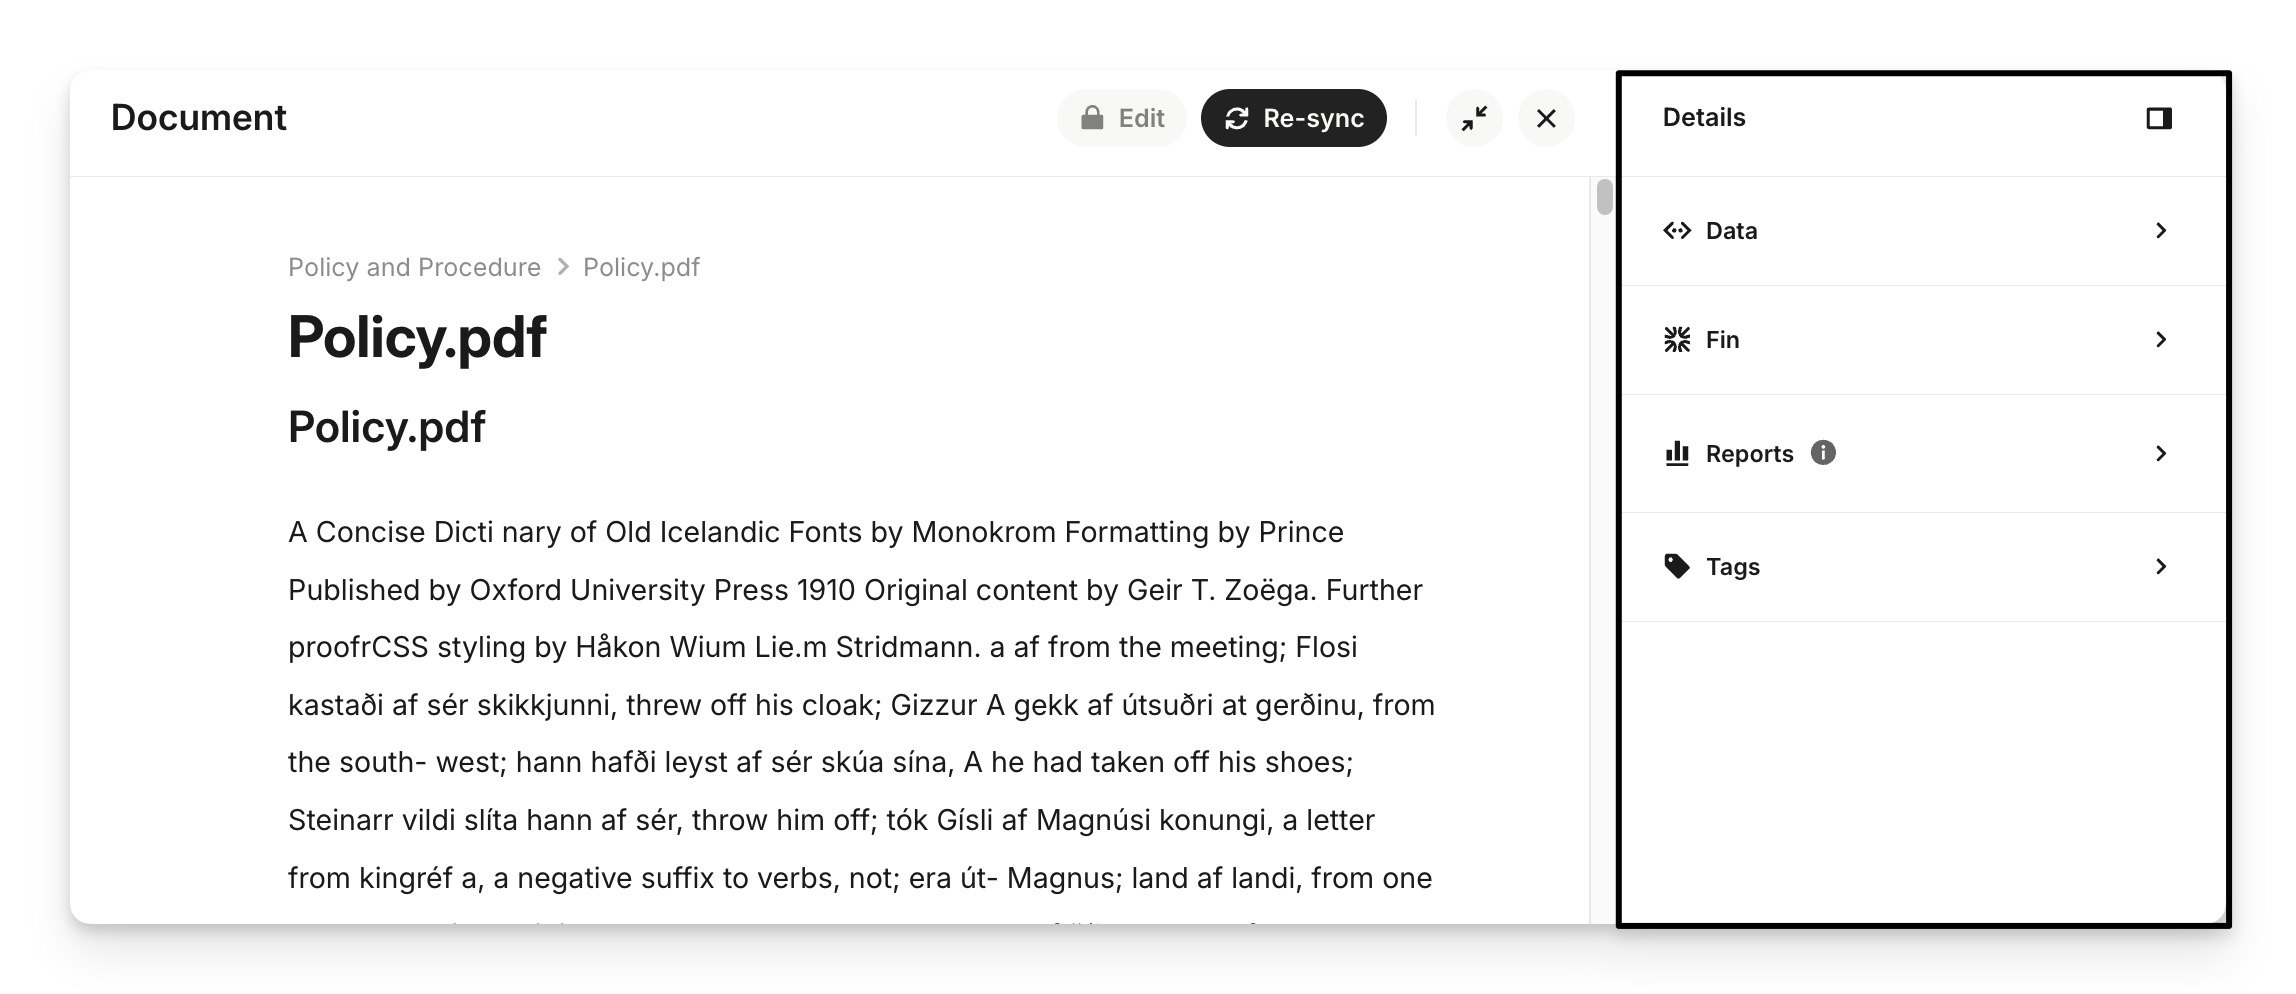Click the document vertical scrollbar thumb
This screenshot has width=2296, height=994.
(1604, 197)
